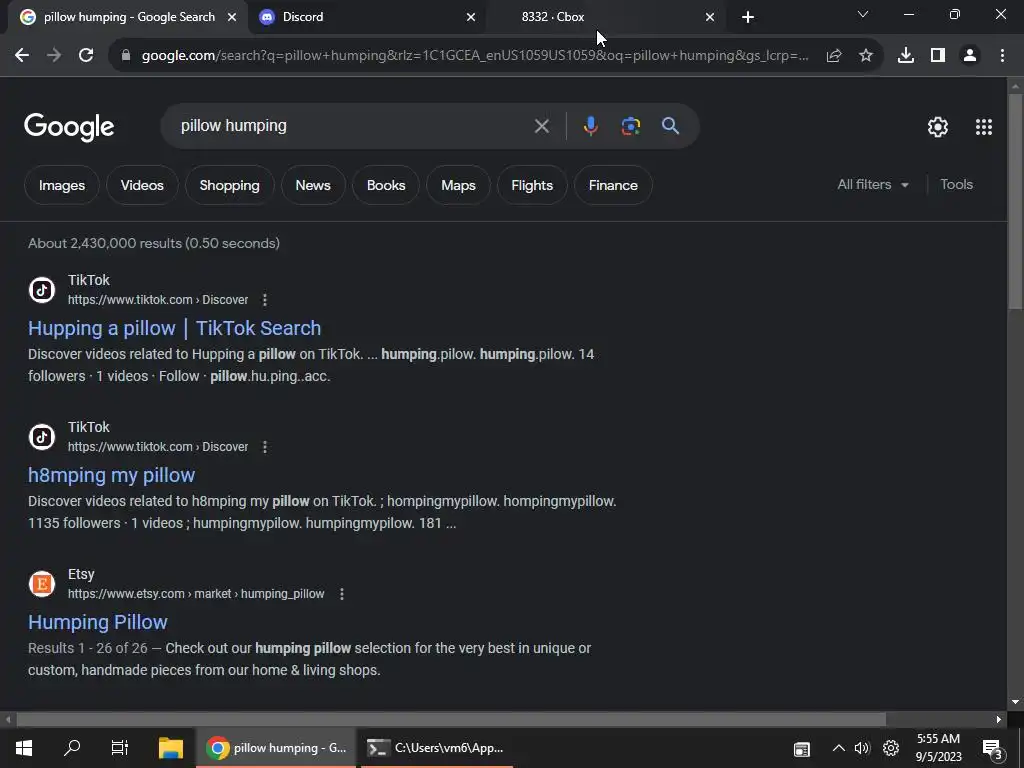The height and width of the screenshot is (768, 1024).
Task: Click the browser forward arrow
Action: point(54,56)
